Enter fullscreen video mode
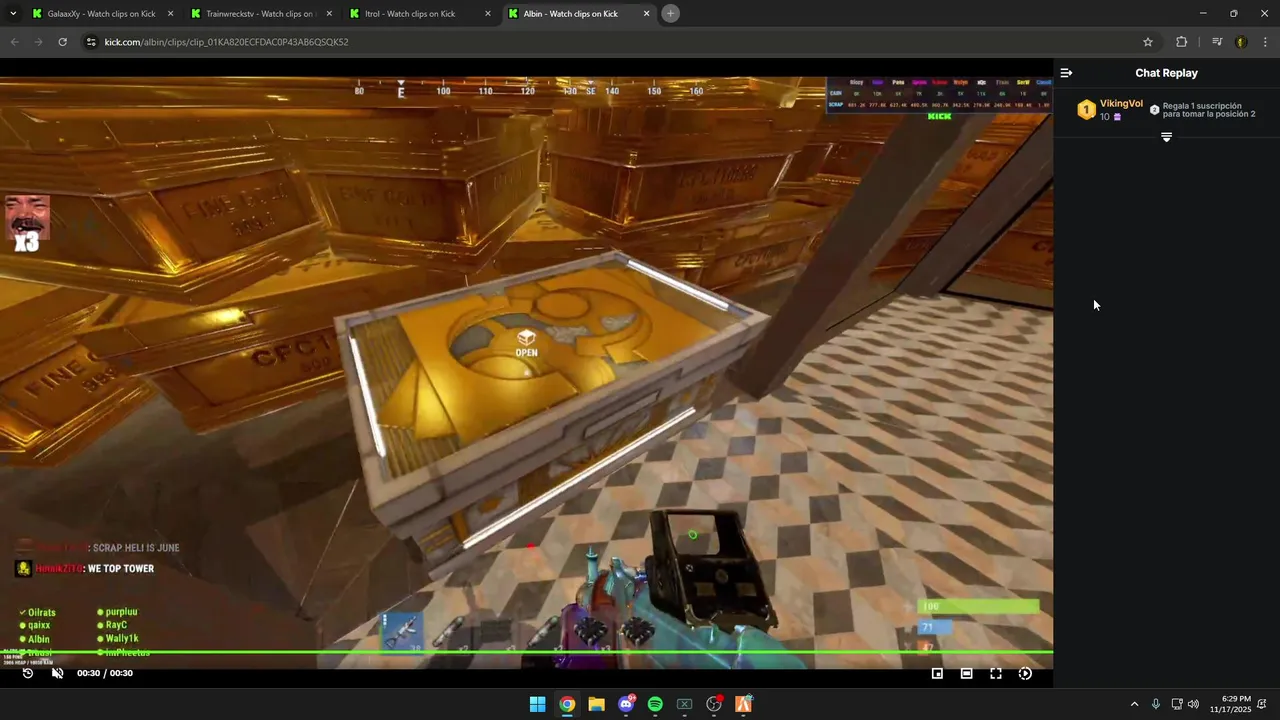1280x720 pixels. (x=996, y=673)
